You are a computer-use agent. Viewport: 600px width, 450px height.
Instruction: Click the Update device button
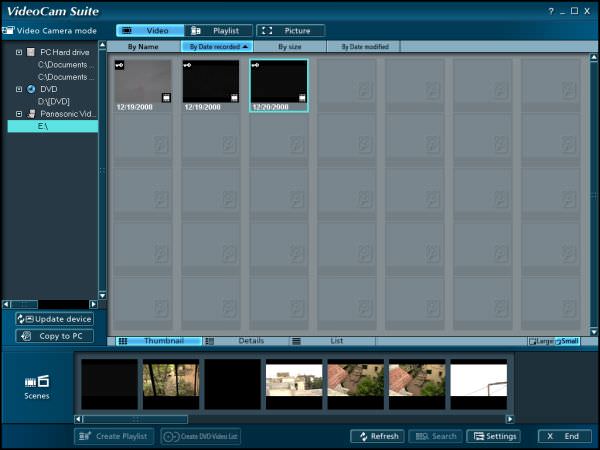point(55,319)
